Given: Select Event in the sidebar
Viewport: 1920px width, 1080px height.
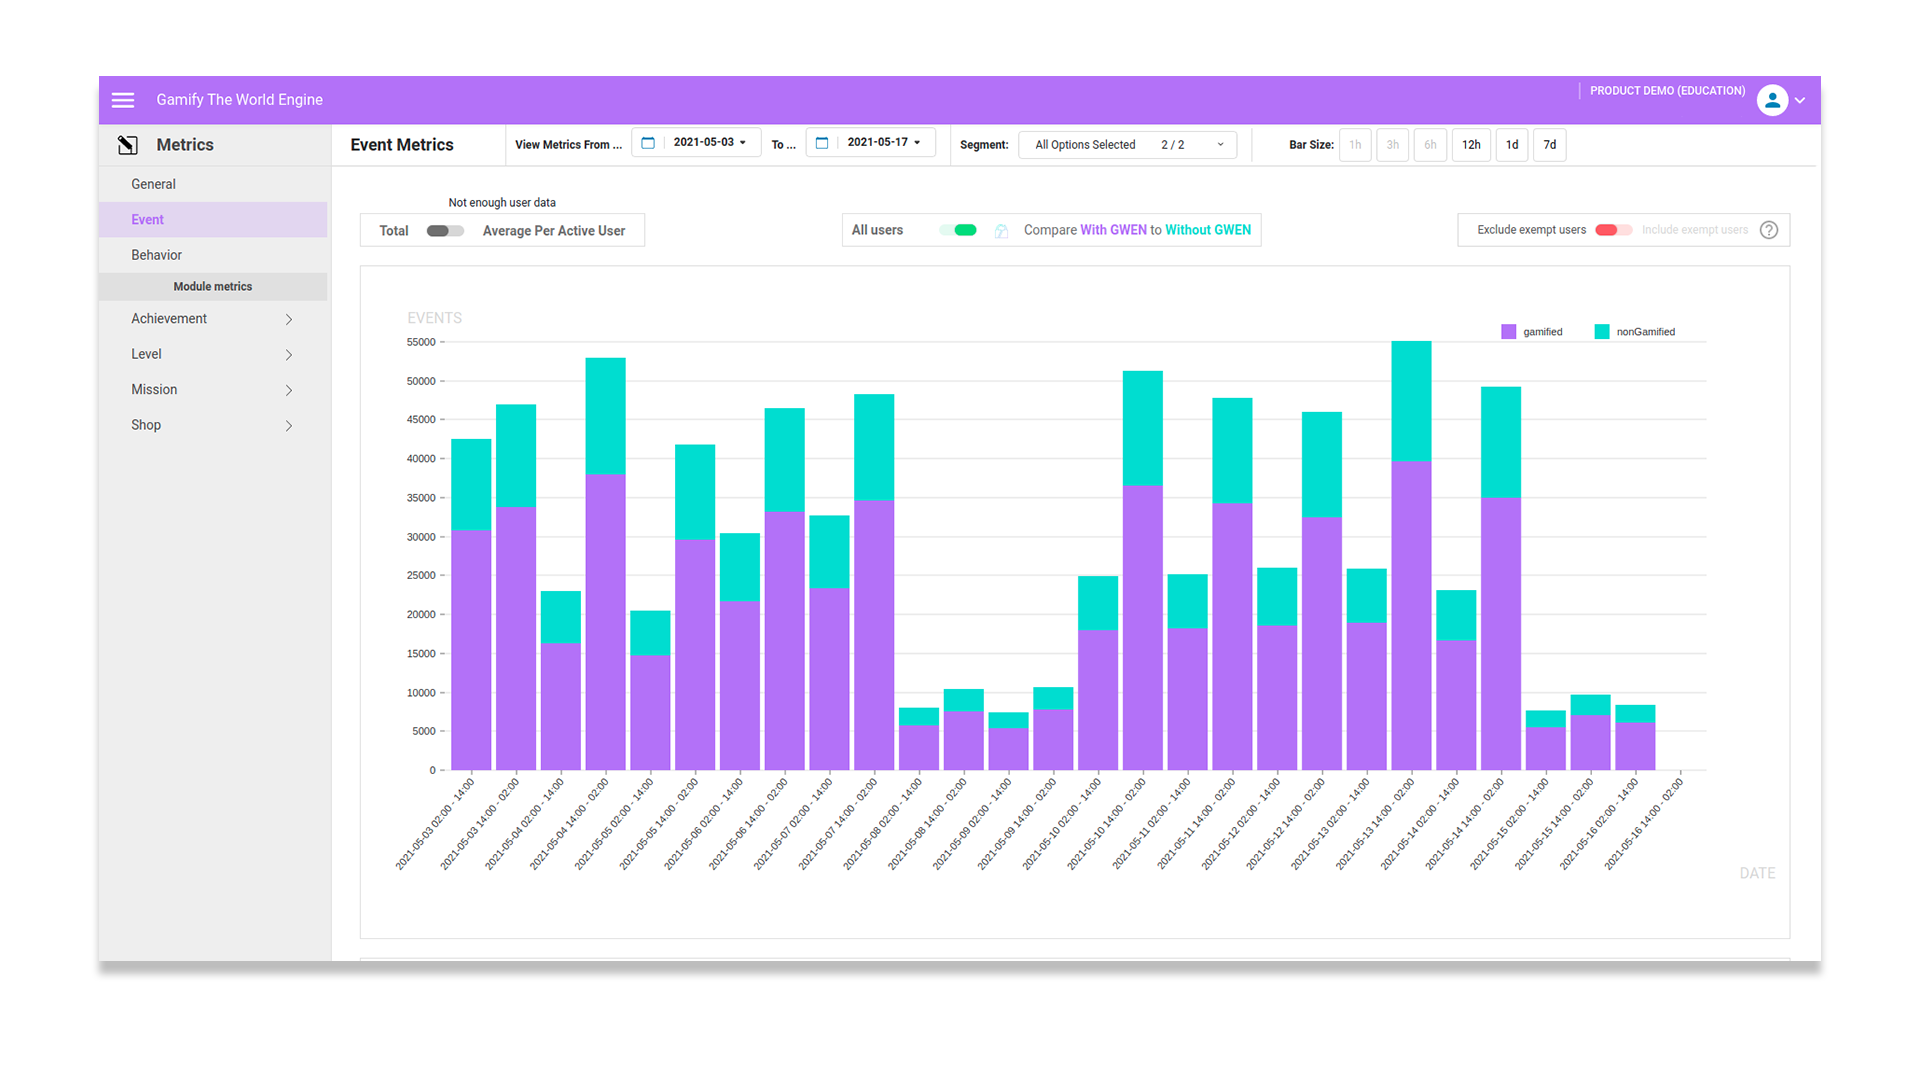Looking at the screenshot, I should click(213, 220).
